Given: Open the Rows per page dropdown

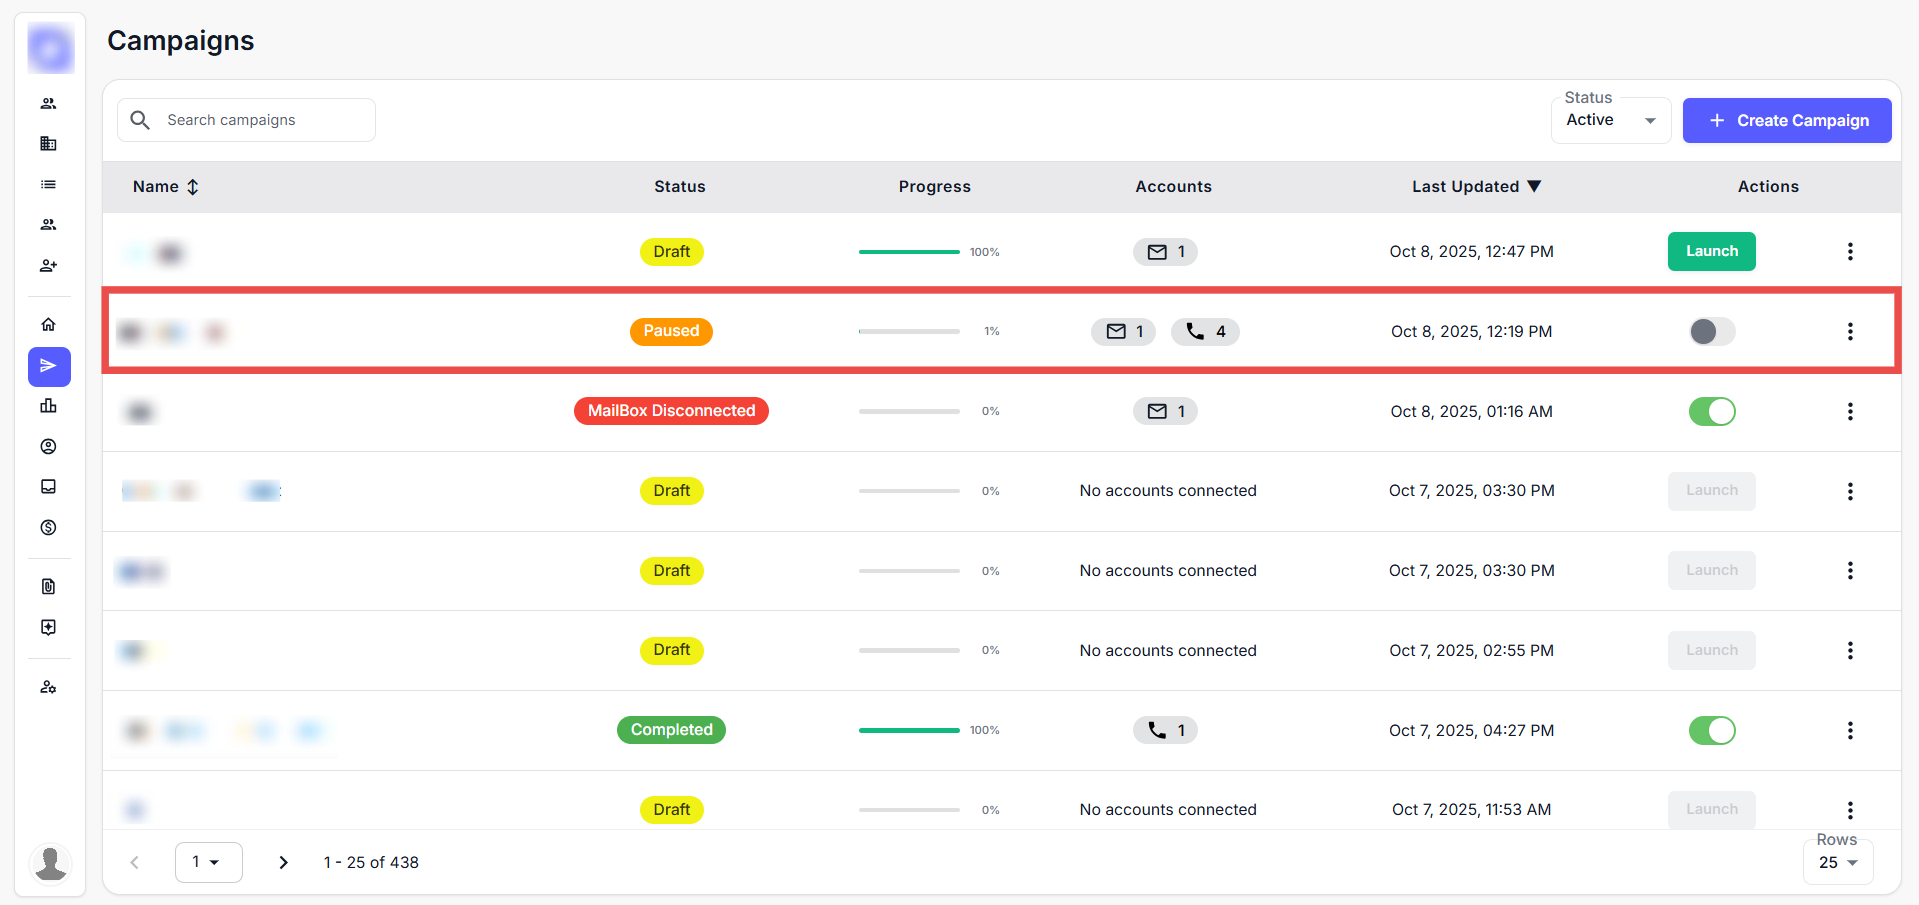Looking at the screenshot, I should point(1837,862).
